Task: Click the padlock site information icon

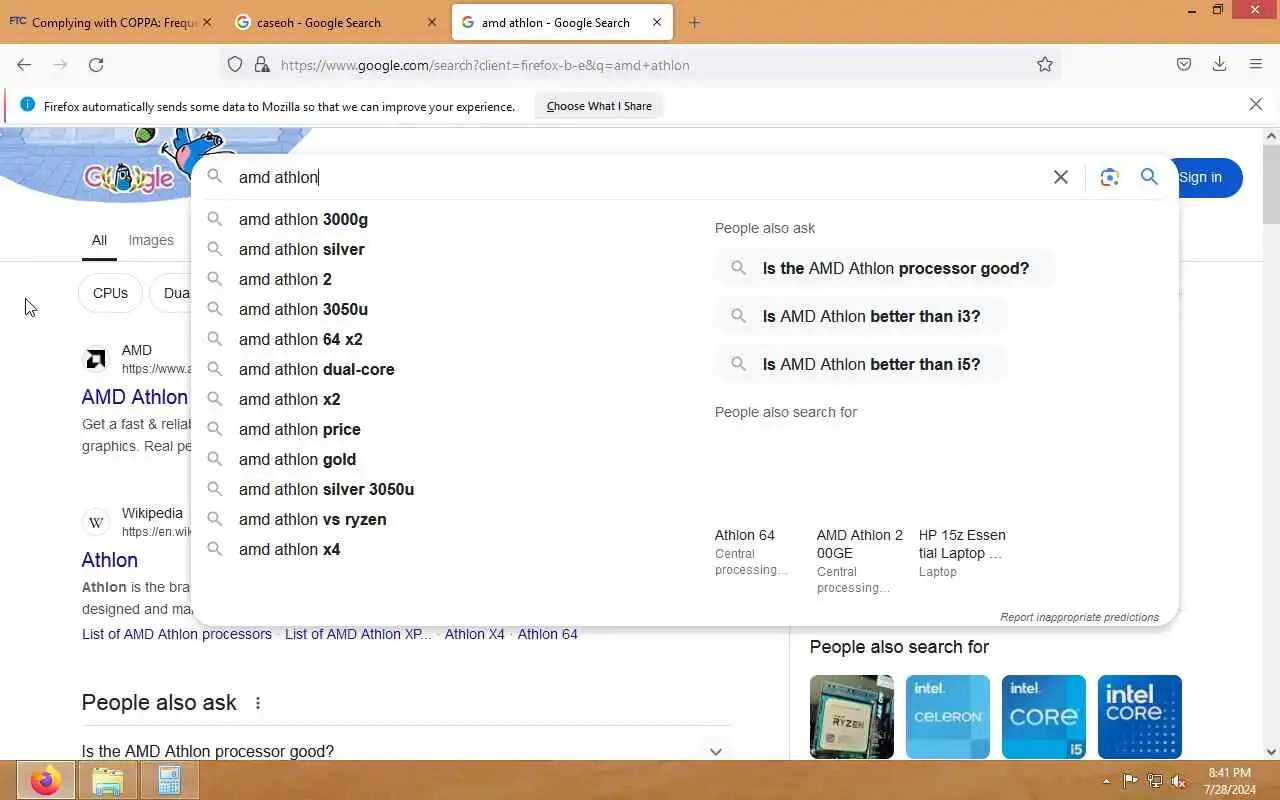Action: click(262, 65)
